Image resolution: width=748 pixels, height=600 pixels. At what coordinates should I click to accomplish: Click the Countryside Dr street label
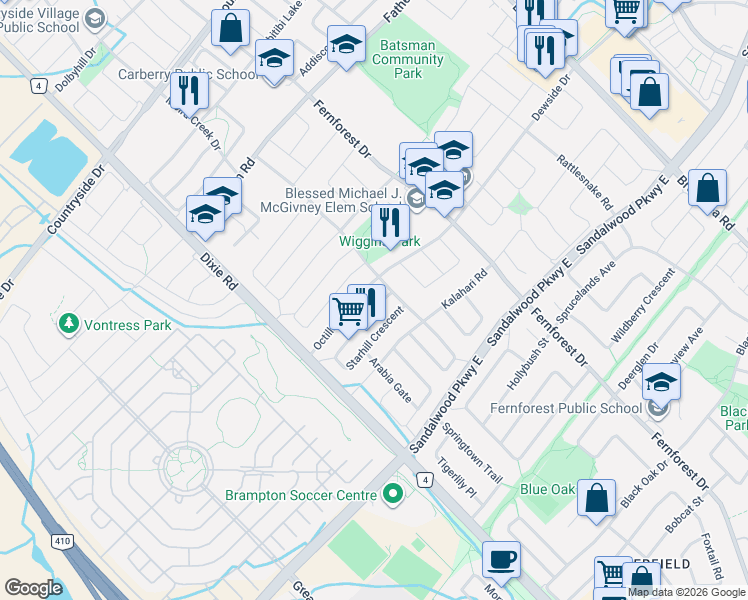click(x=76, y=199)
